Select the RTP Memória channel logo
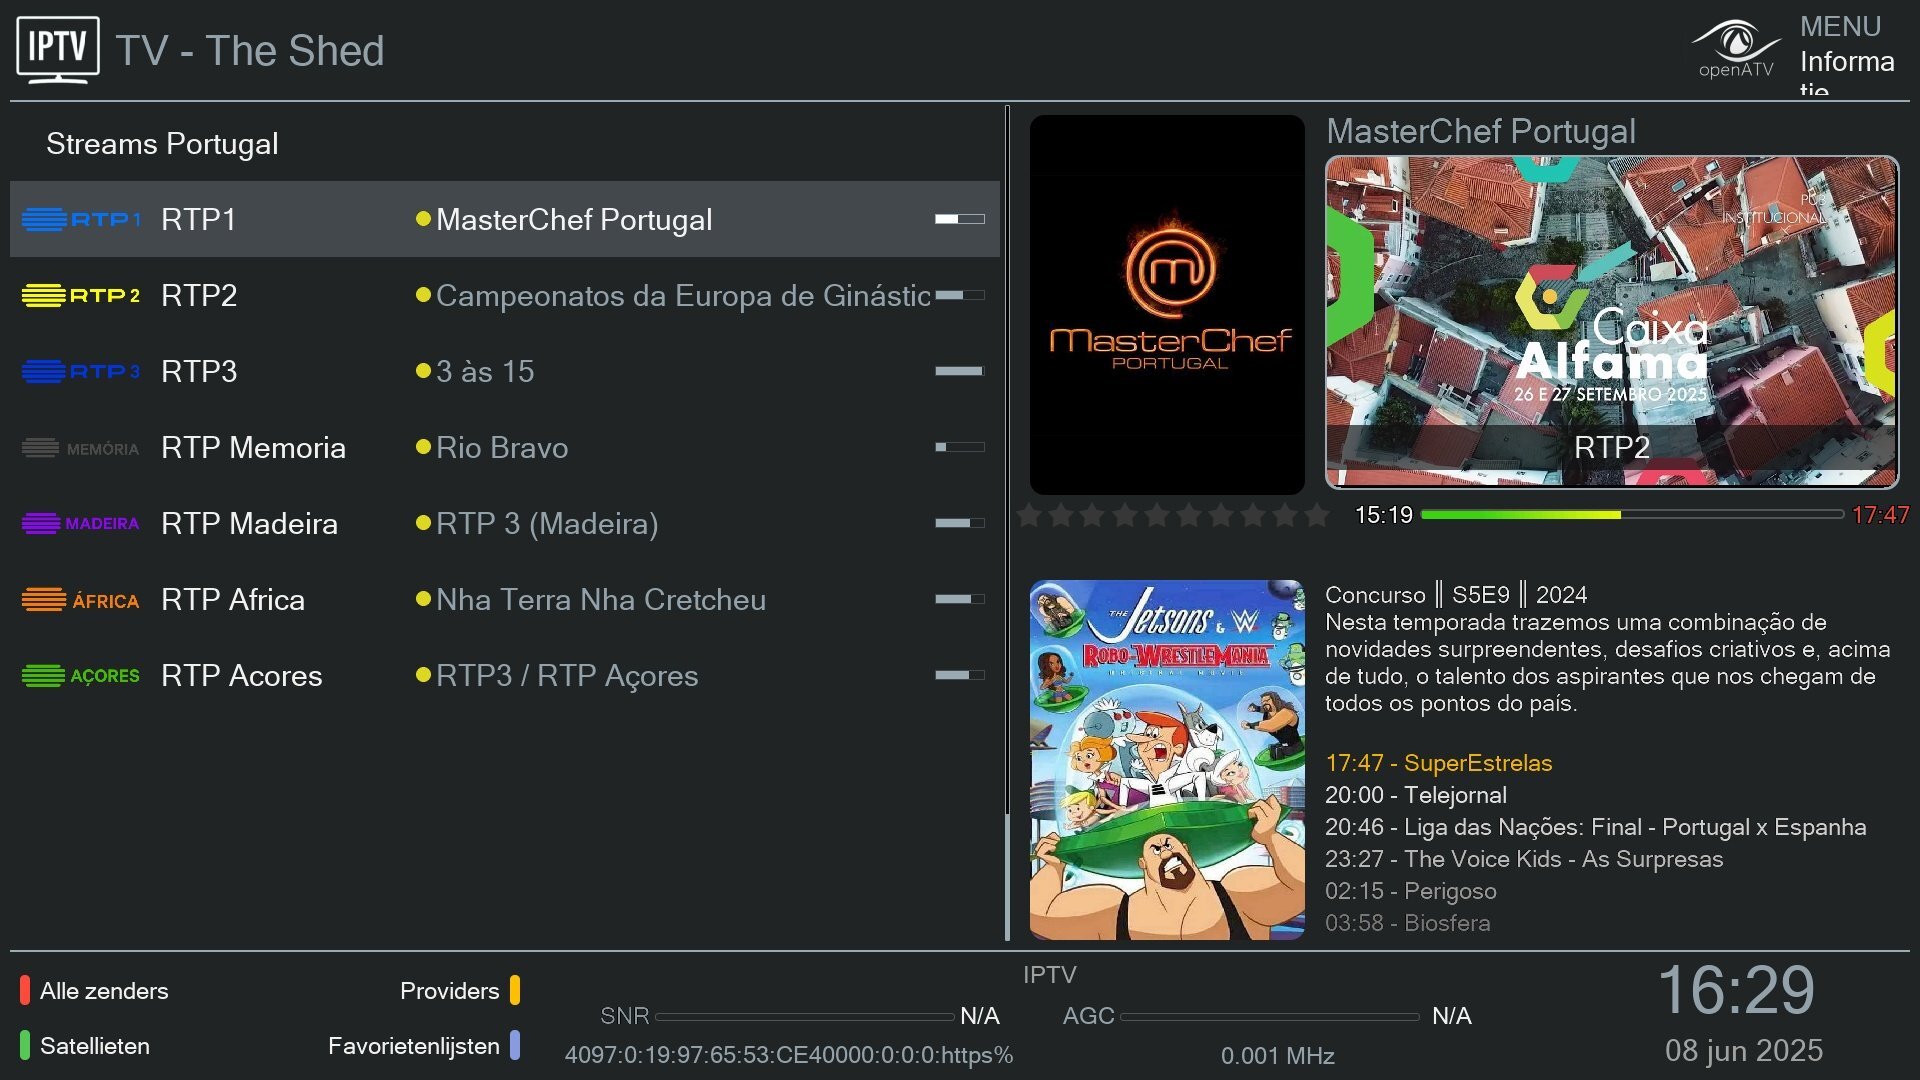 click(x=82, y=448)
